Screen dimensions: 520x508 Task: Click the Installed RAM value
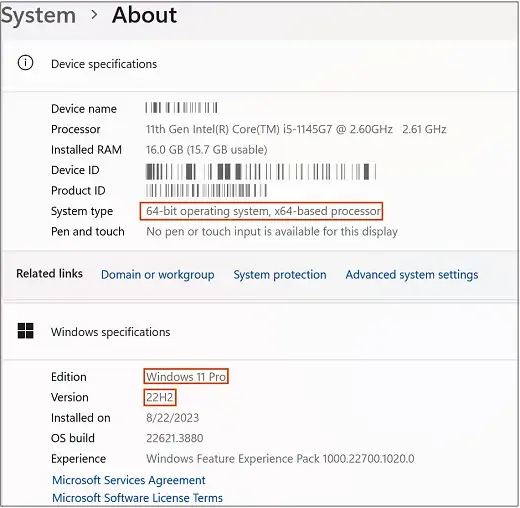click(207, 150)
